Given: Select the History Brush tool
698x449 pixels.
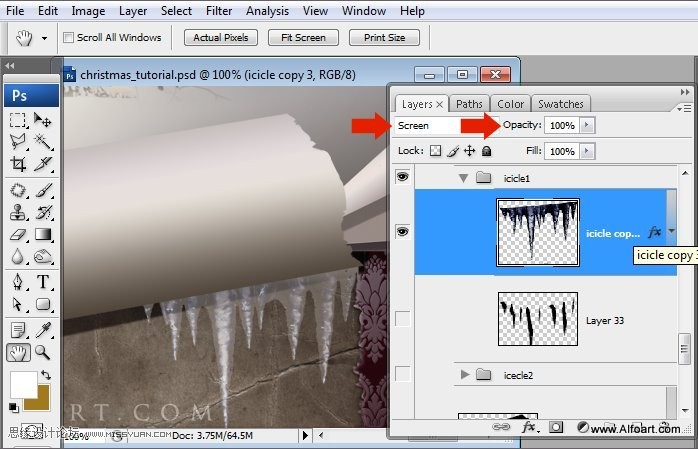Looking at the screenshot, I should pos(43,212).
